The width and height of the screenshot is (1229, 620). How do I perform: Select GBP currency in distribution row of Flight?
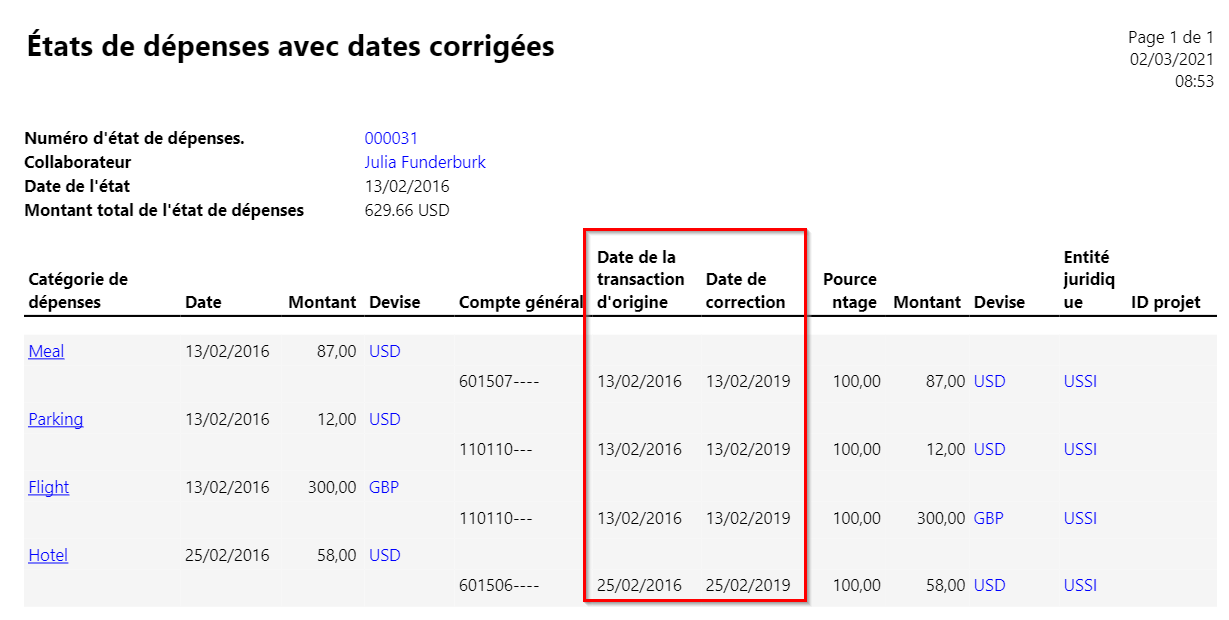[989, 518]
